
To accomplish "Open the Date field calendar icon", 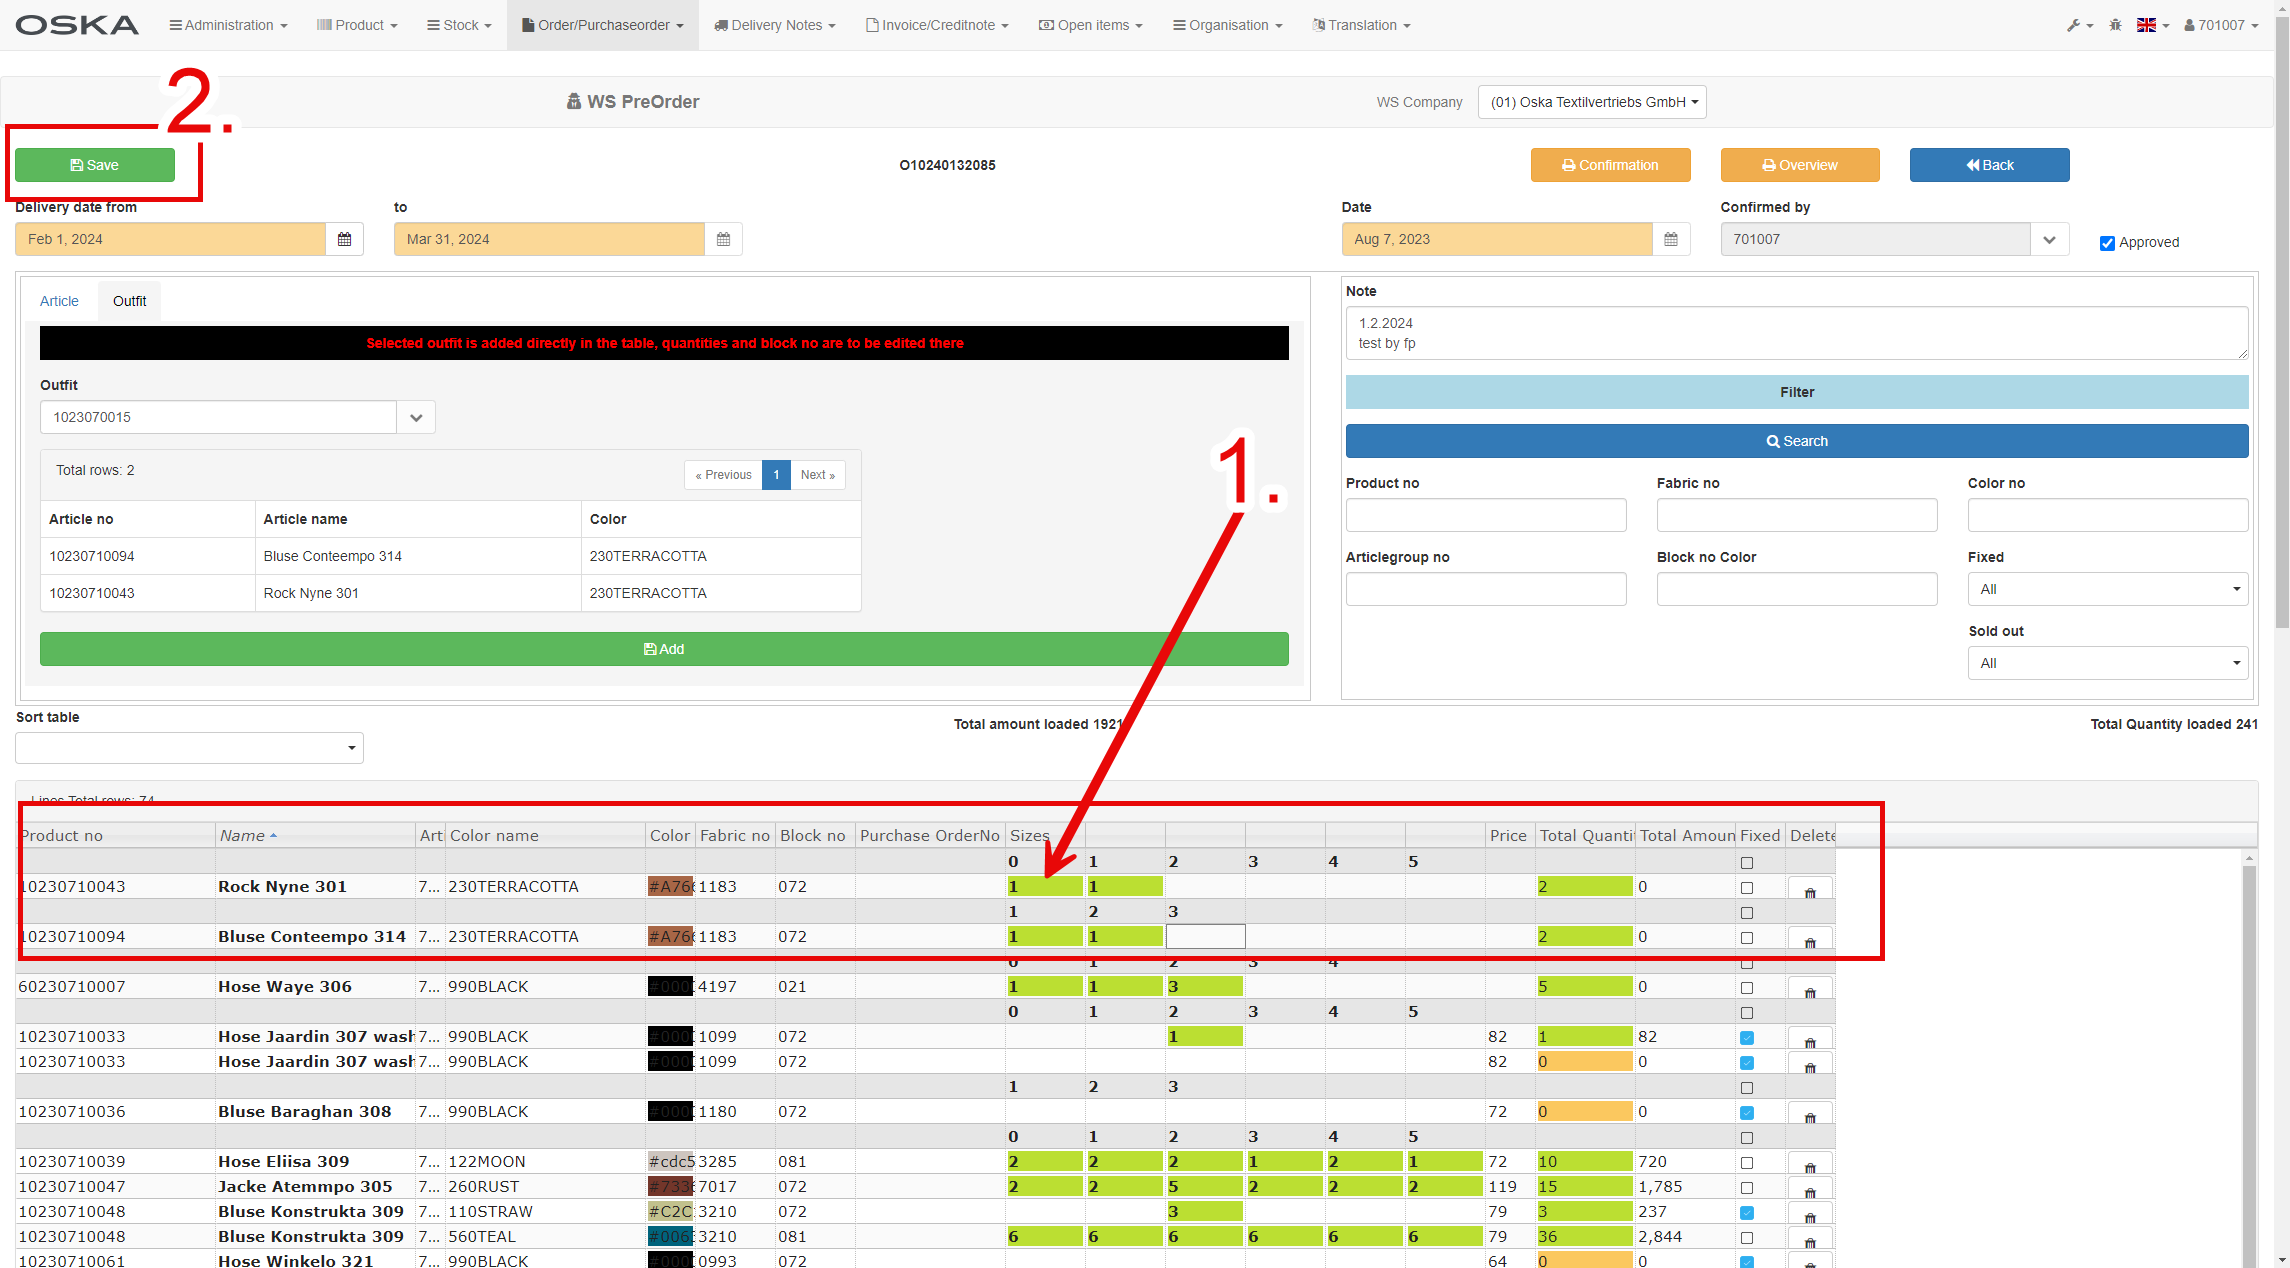I will coord(1670,239).
